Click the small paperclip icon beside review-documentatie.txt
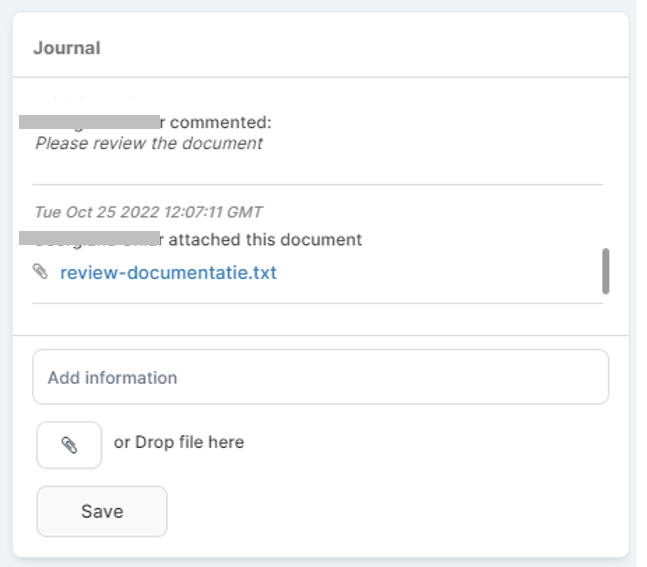The image size is (647, 567). [x=41, y=271]
